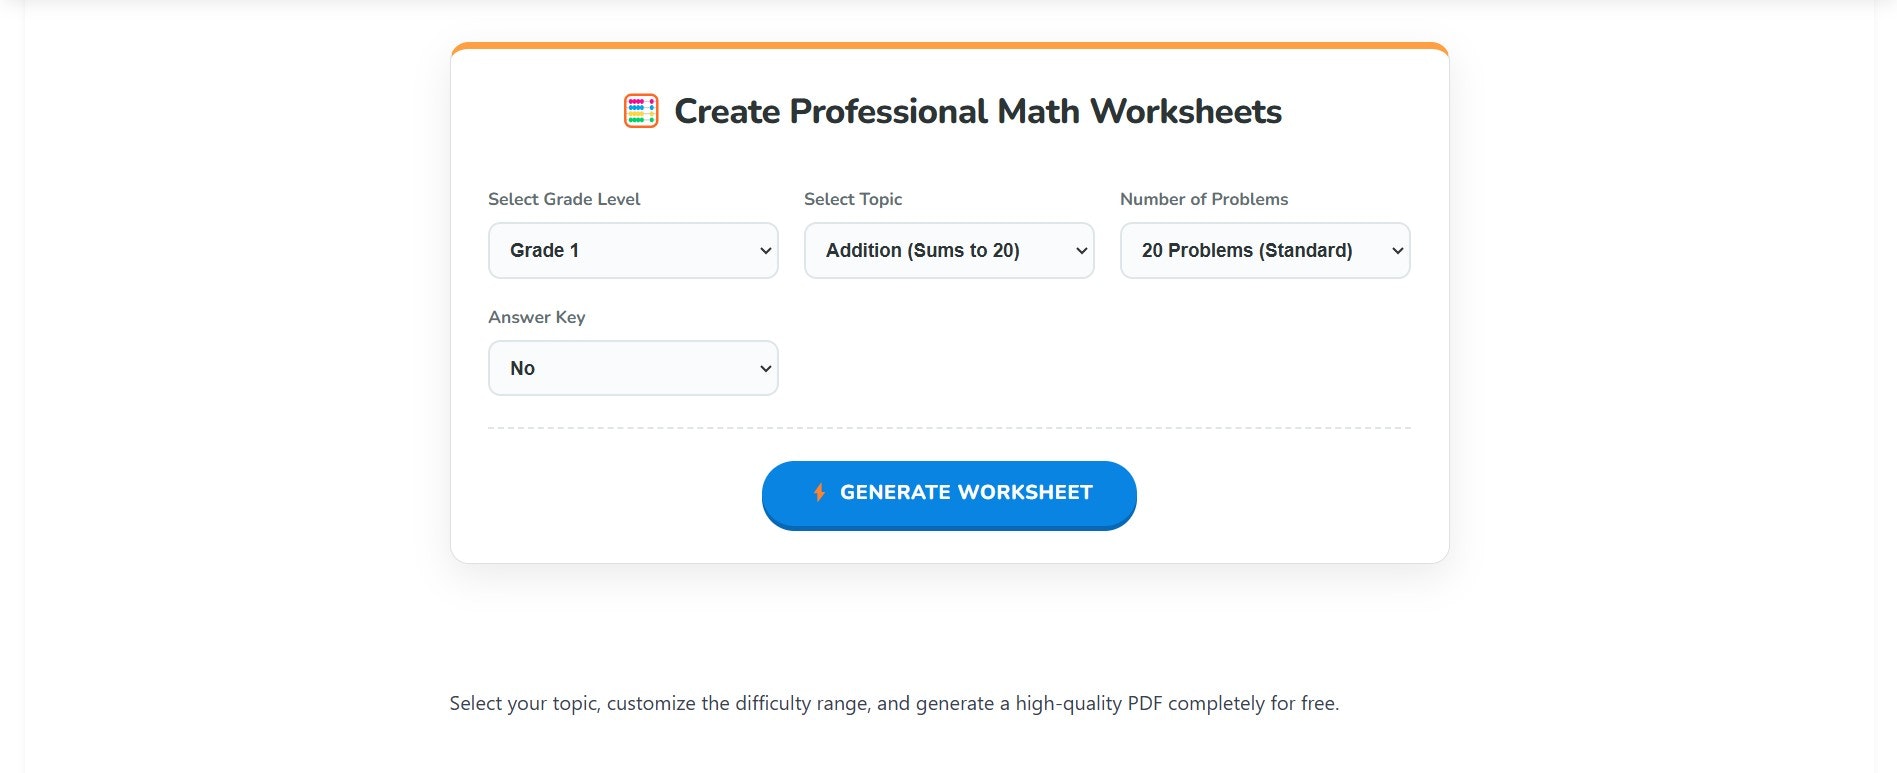
Task: Click the chevron on 20 Problems (Standard)
Action: click(x=1397, y=250)
